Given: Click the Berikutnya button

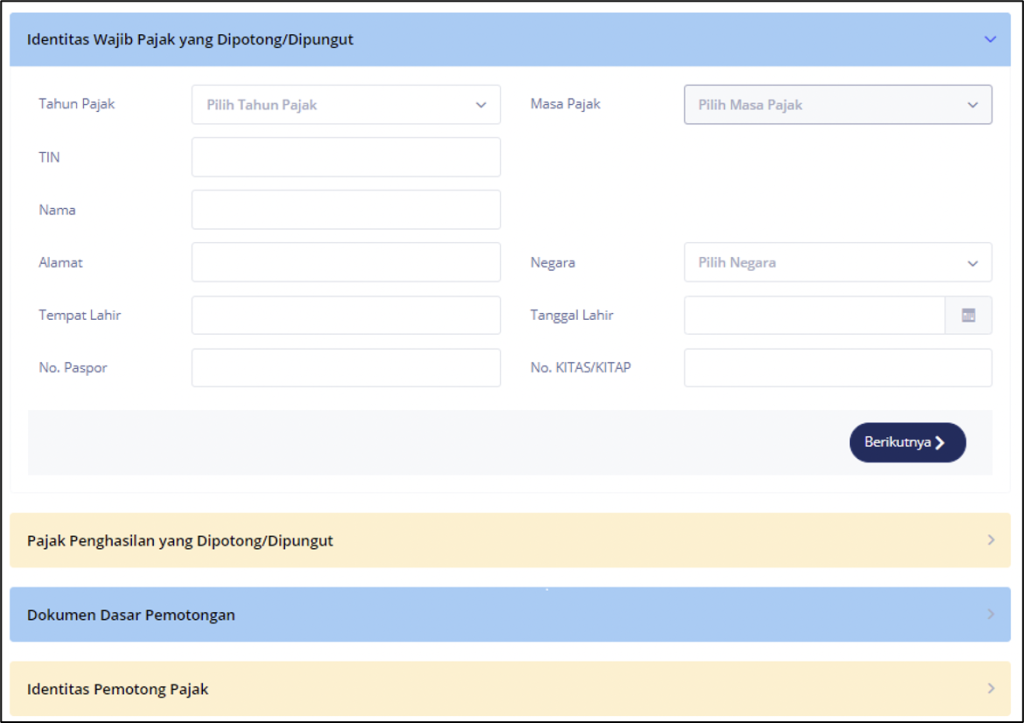Looking at the screenshot, I should click(907, 442).
